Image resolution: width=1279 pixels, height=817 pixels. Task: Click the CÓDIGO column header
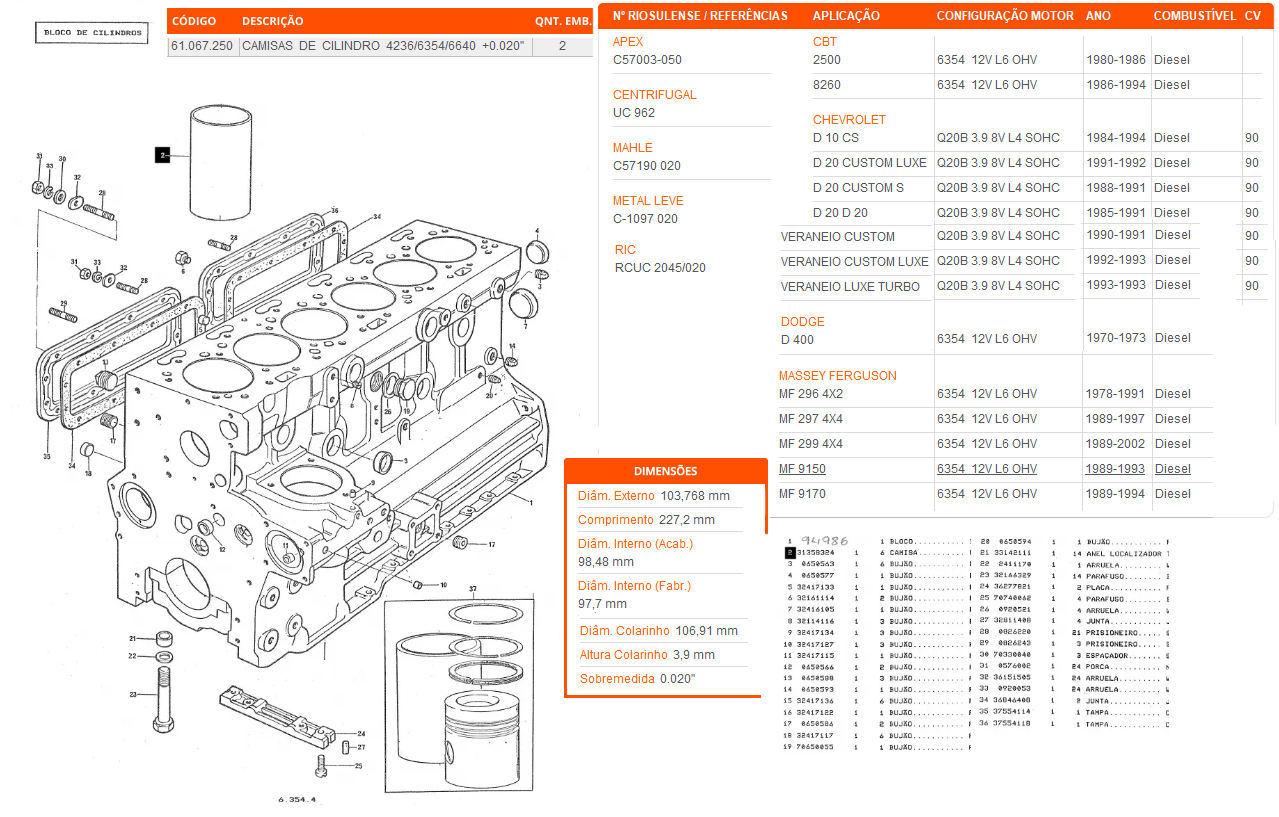tap(195, 21)
